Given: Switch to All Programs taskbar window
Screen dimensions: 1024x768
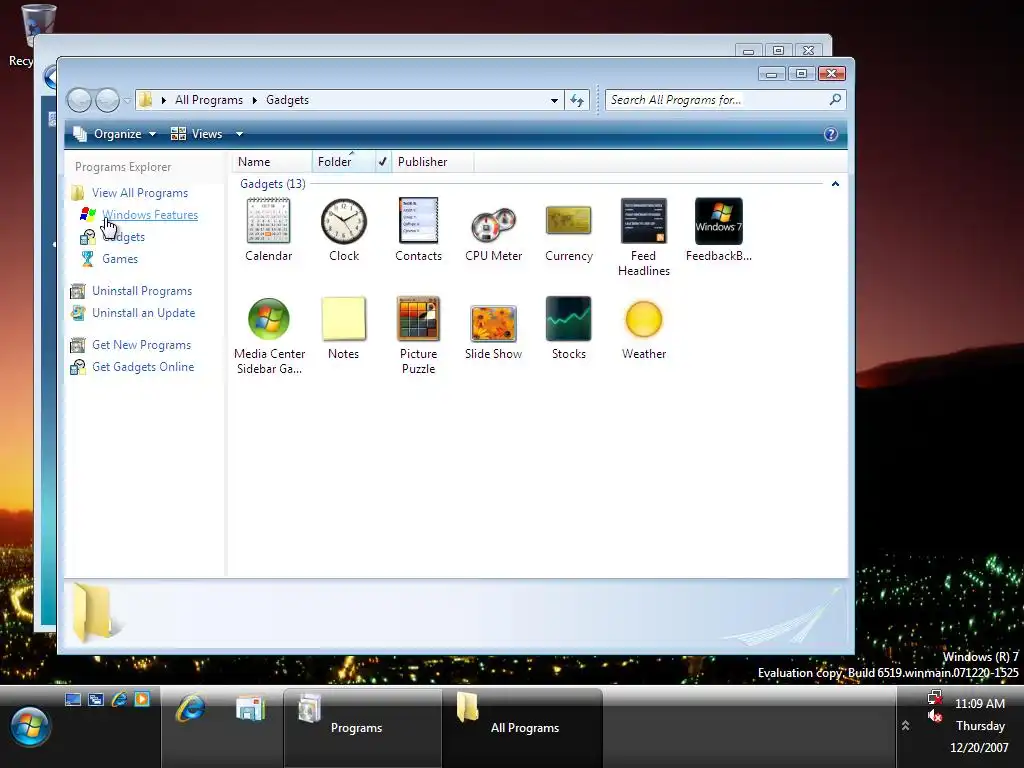Looking at the screenshot, I should tap(522, 728).
